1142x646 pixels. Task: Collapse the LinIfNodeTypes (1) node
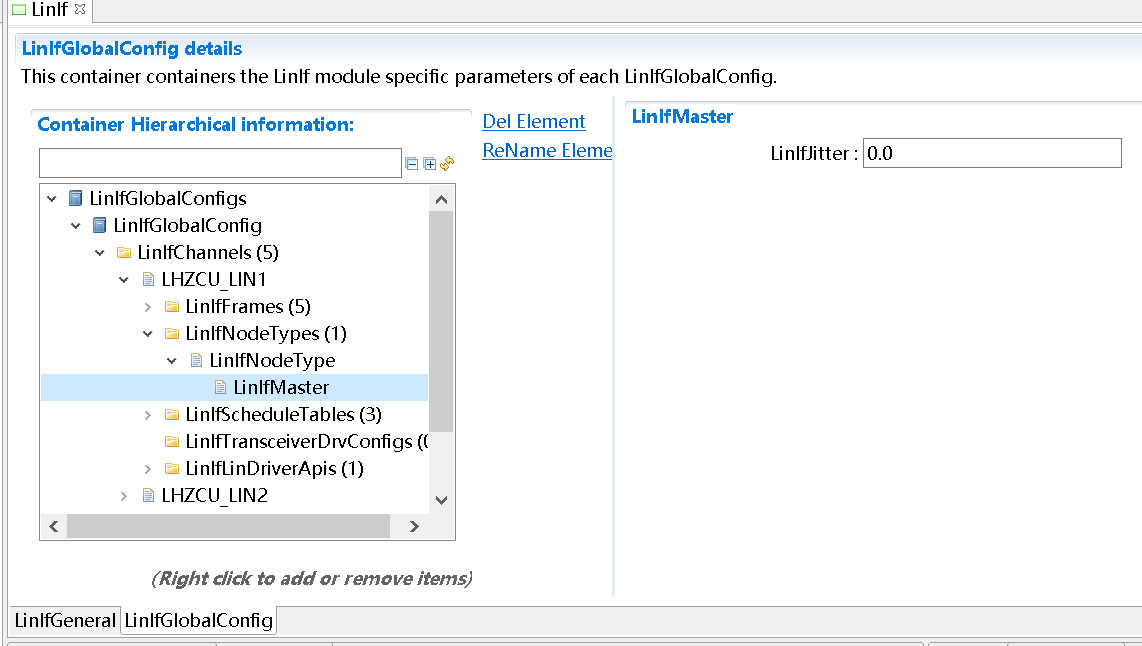[x=148, y=334]
